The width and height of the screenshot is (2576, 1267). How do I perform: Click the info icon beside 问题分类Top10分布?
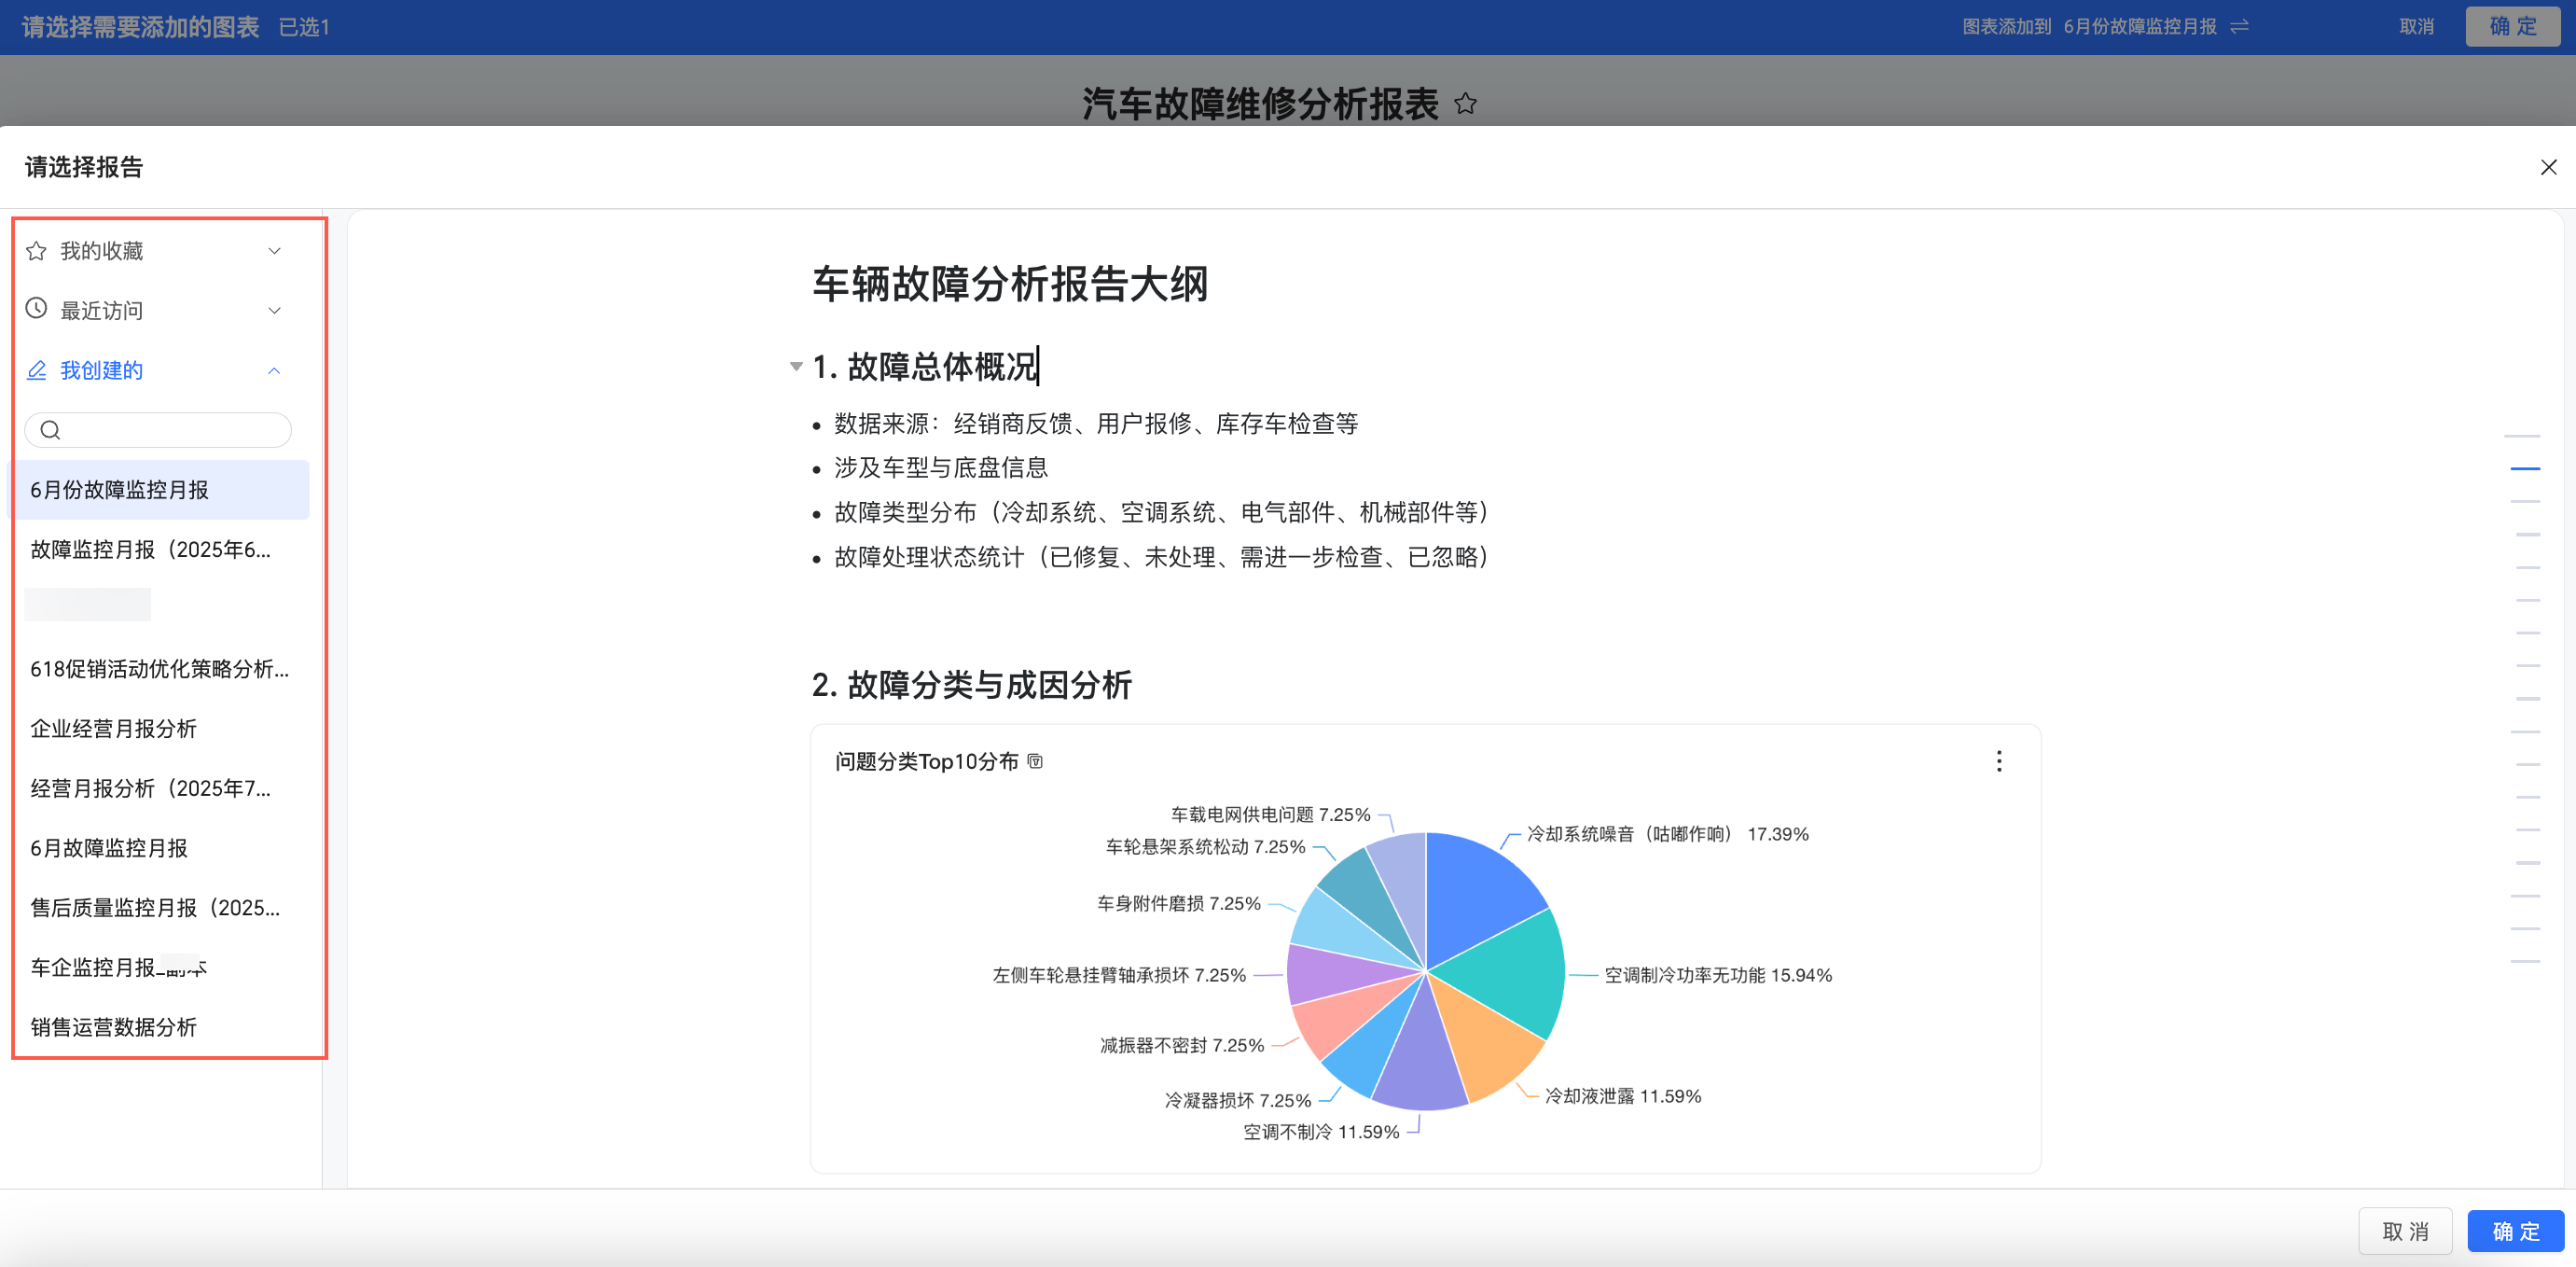pos(1035,762)
